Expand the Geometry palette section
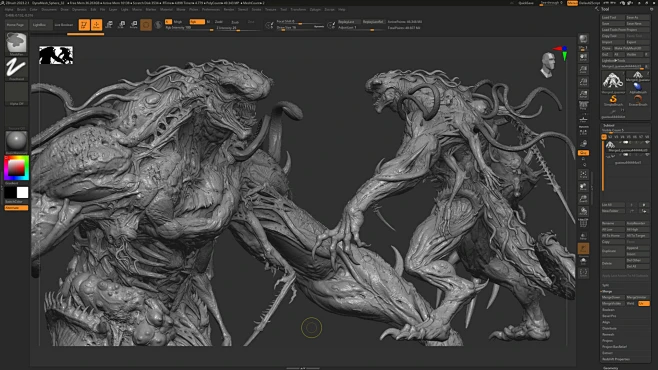The width and height of the screenshot is (658, 370). click(611, 367)
